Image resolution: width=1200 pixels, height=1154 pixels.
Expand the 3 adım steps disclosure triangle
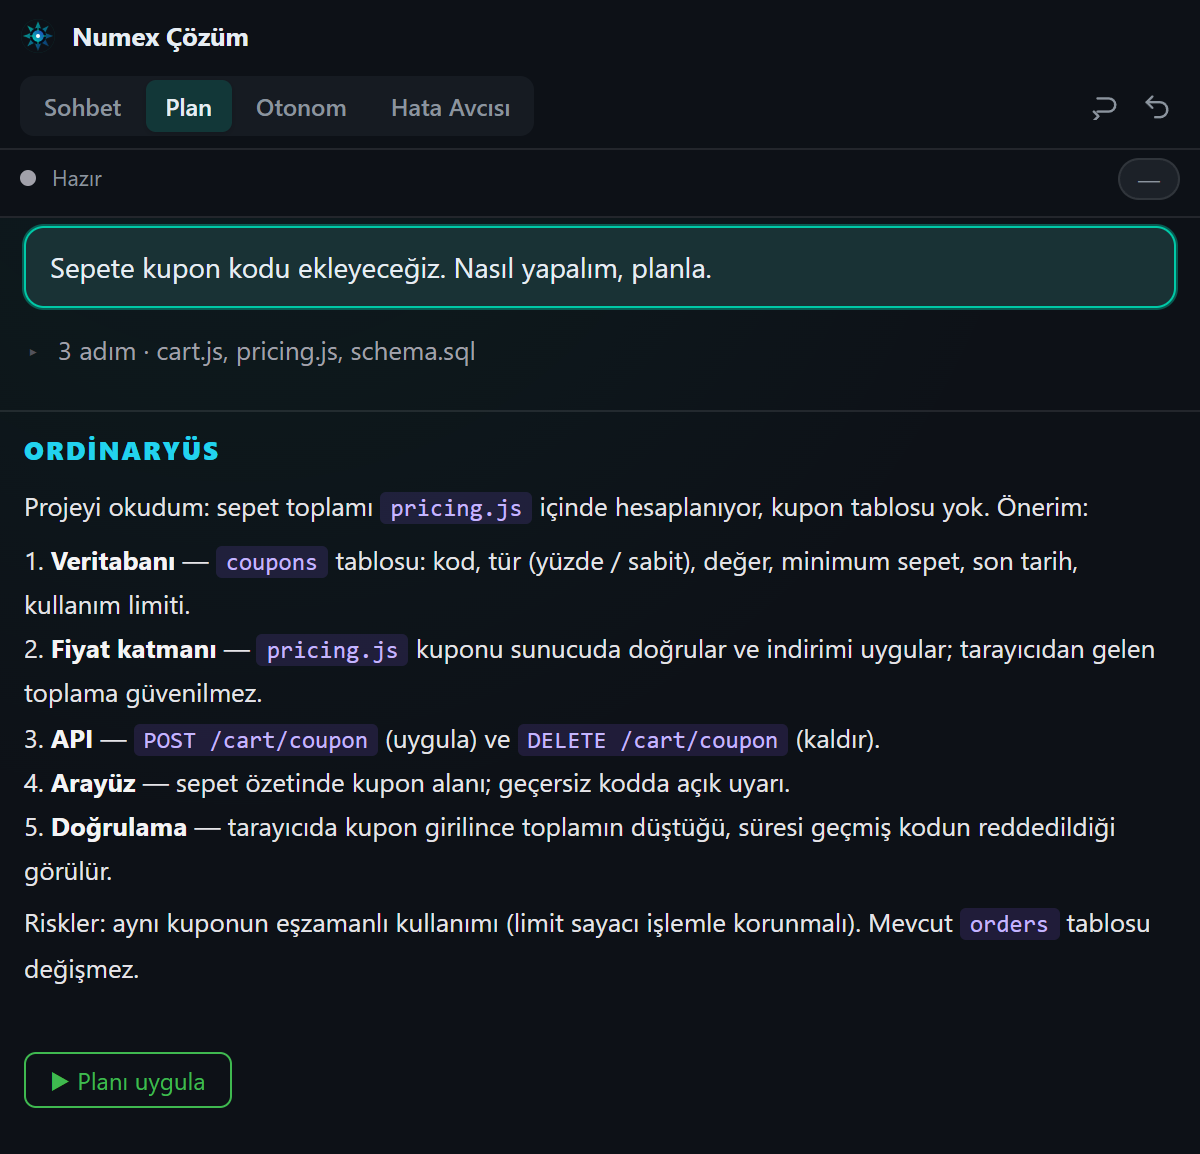pyautogui.click(x=33, y=352)
